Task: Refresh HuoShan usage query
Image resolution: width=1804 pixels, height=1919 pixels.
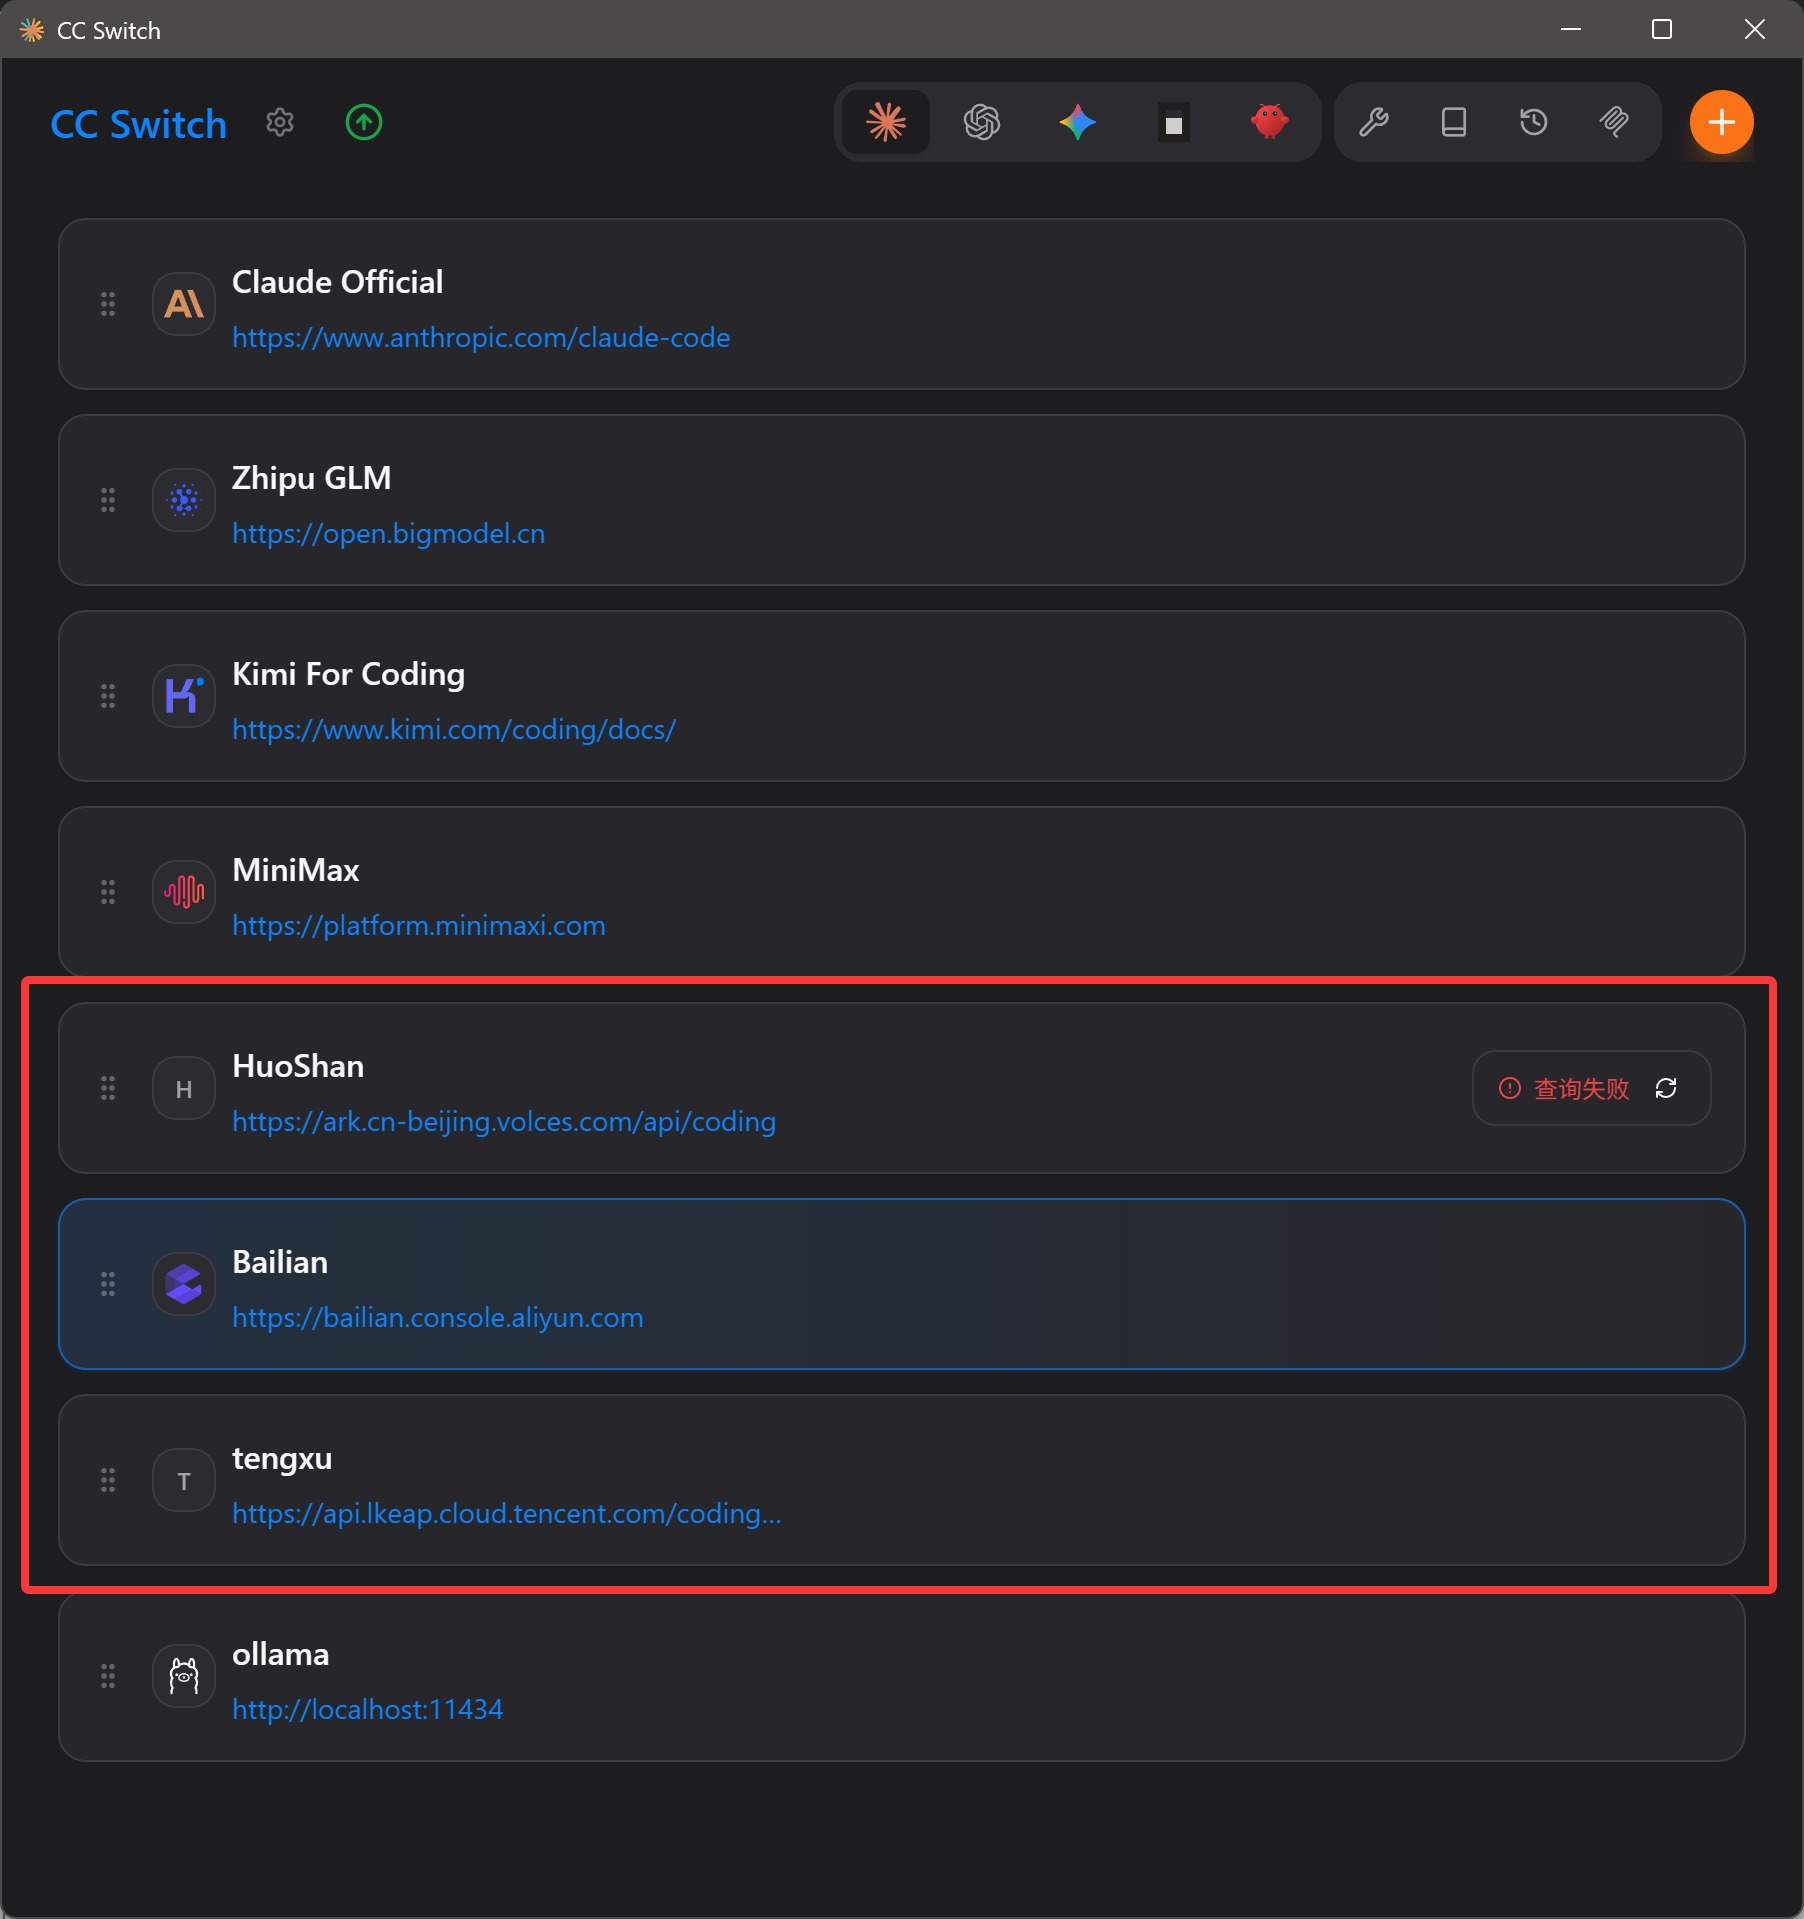Action: pyautogui.click(x=1666, y=1088)
